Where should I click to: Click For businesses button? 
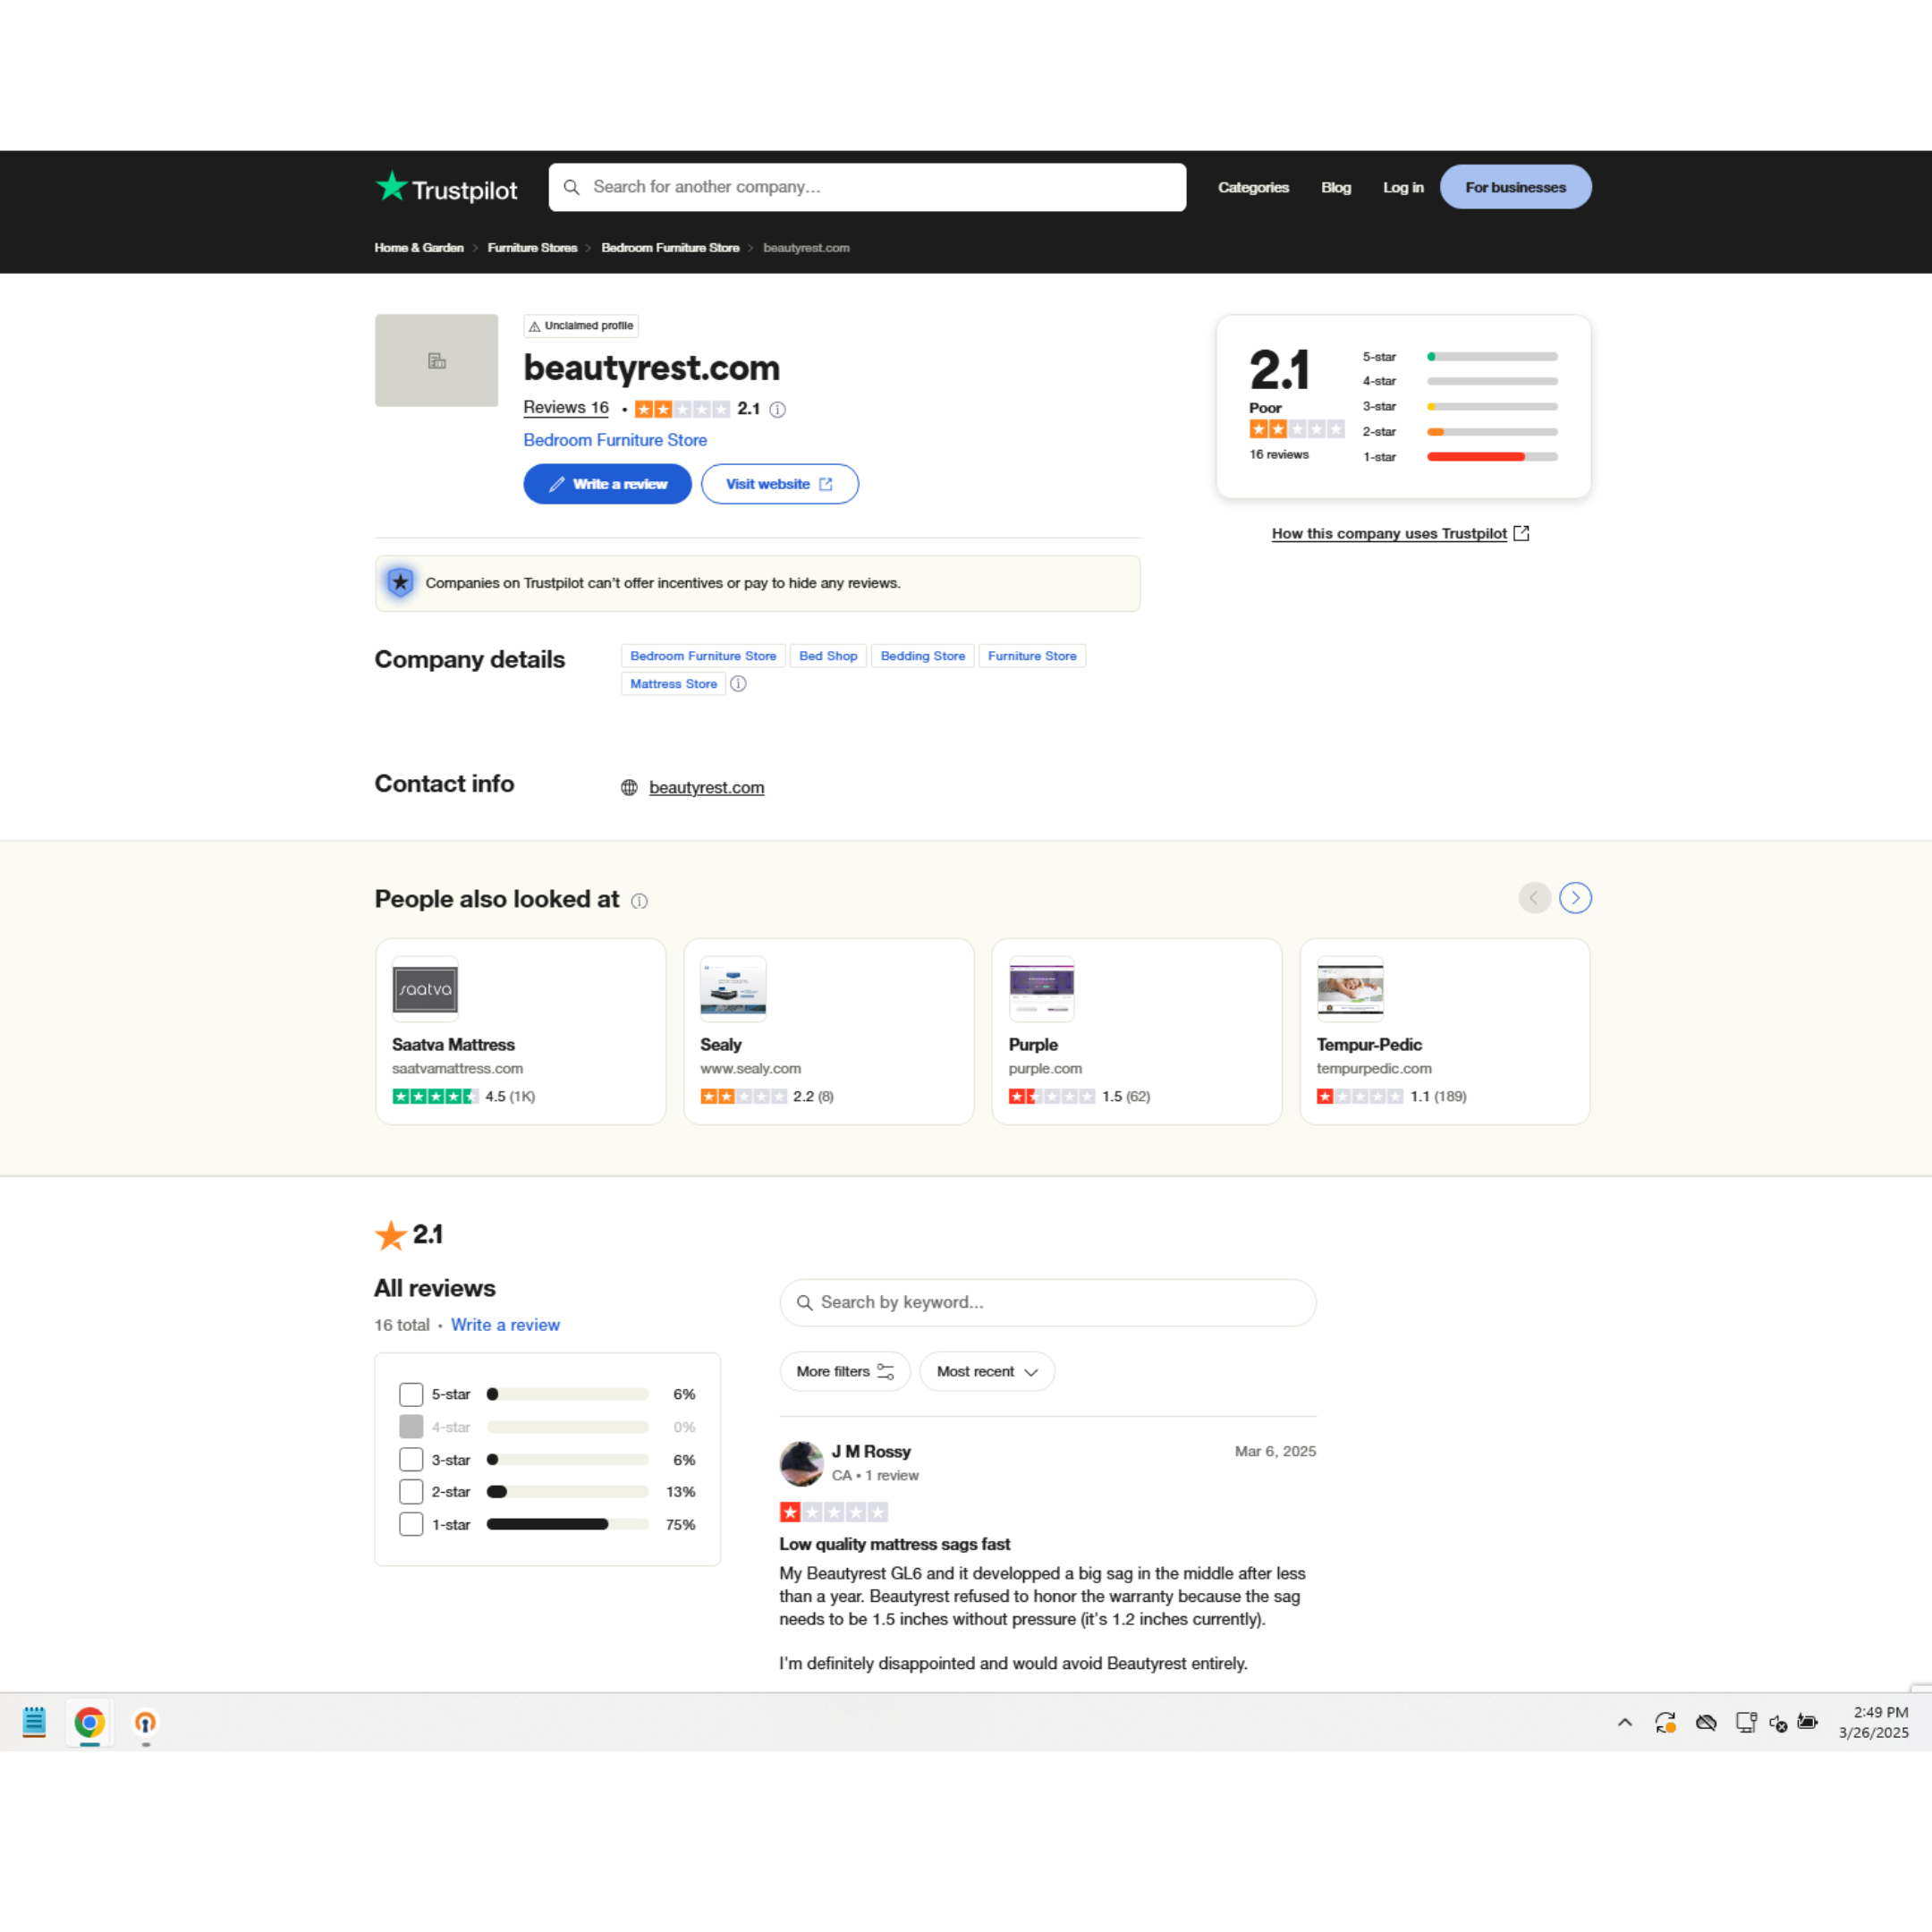[1515, 187]
